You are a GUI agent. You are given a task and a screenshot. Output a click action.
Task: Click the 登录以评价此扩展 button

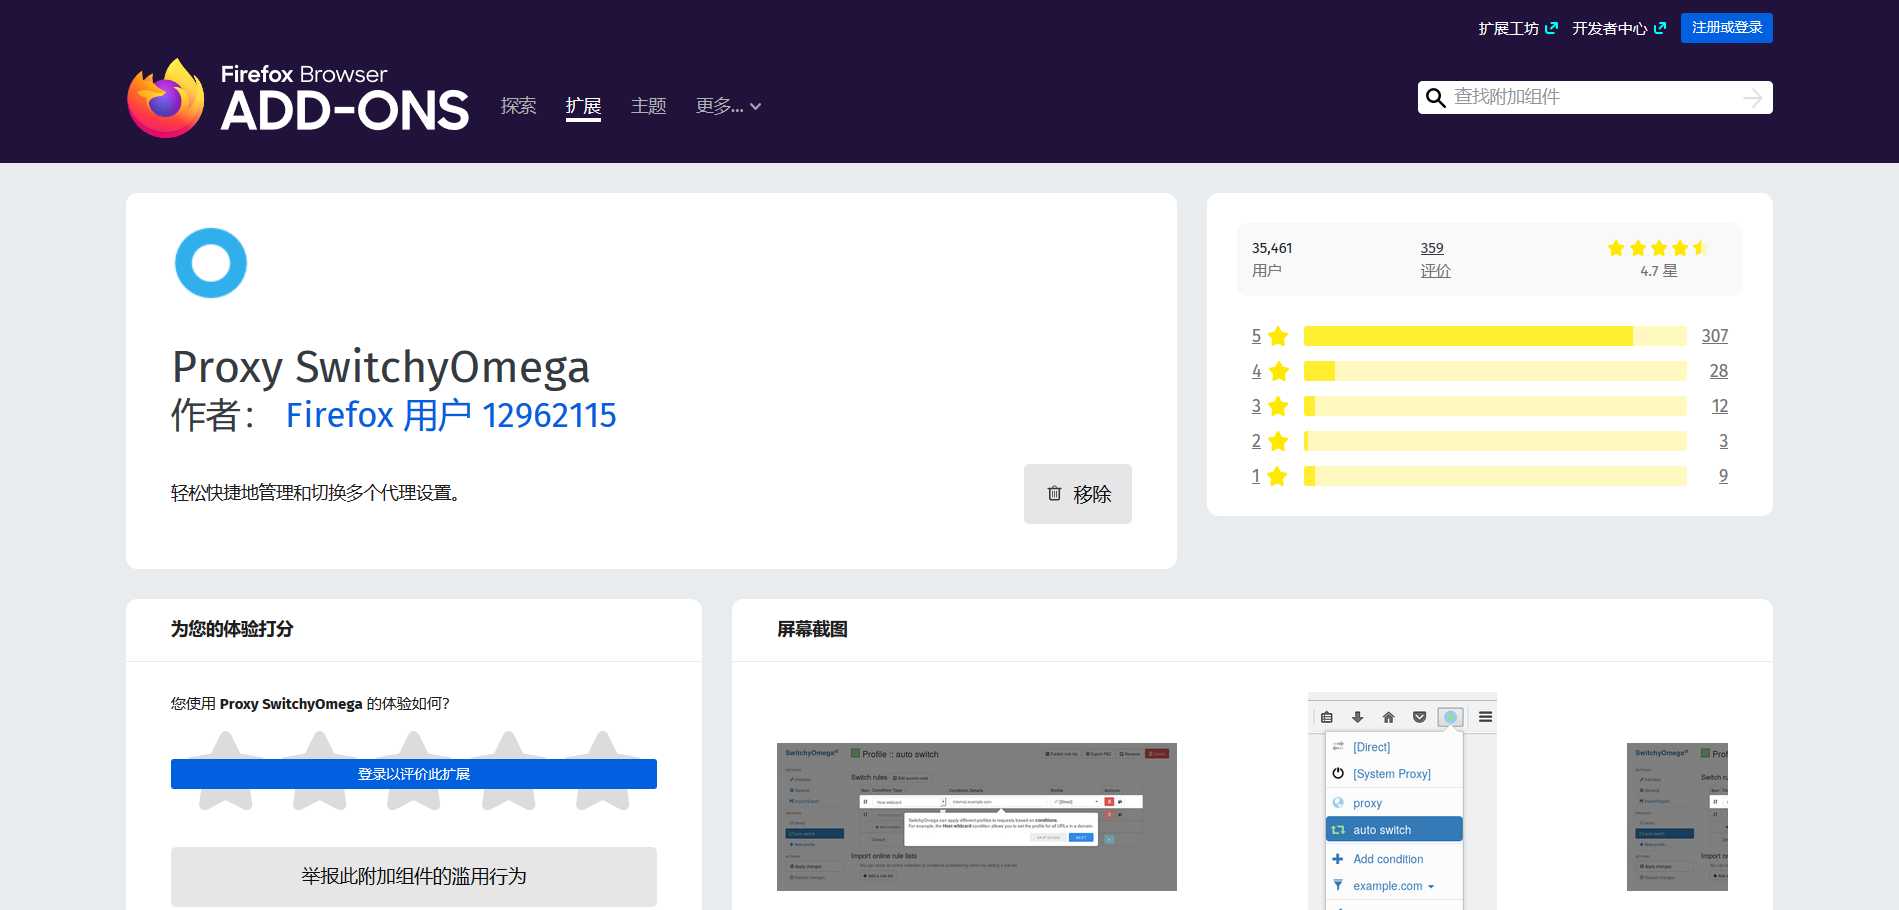tap(414, 774)
